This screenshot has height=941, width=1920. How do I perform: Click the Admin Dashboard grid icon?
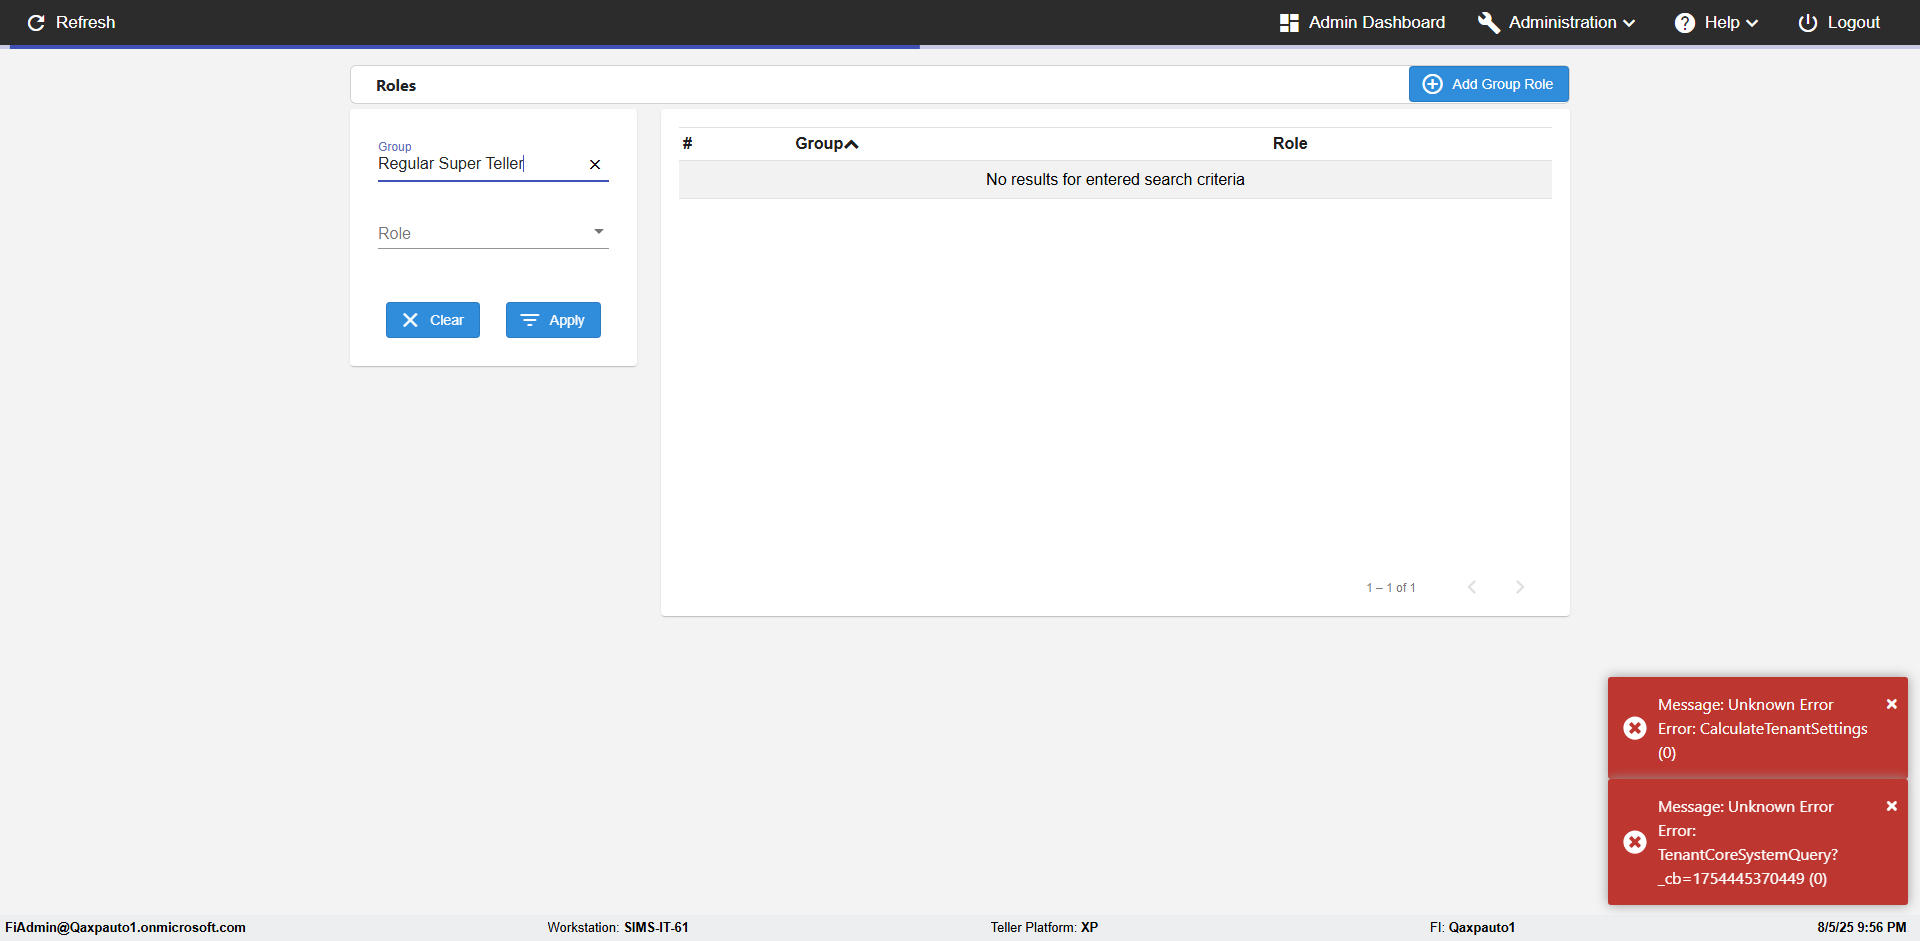(x=1289, y=22)
